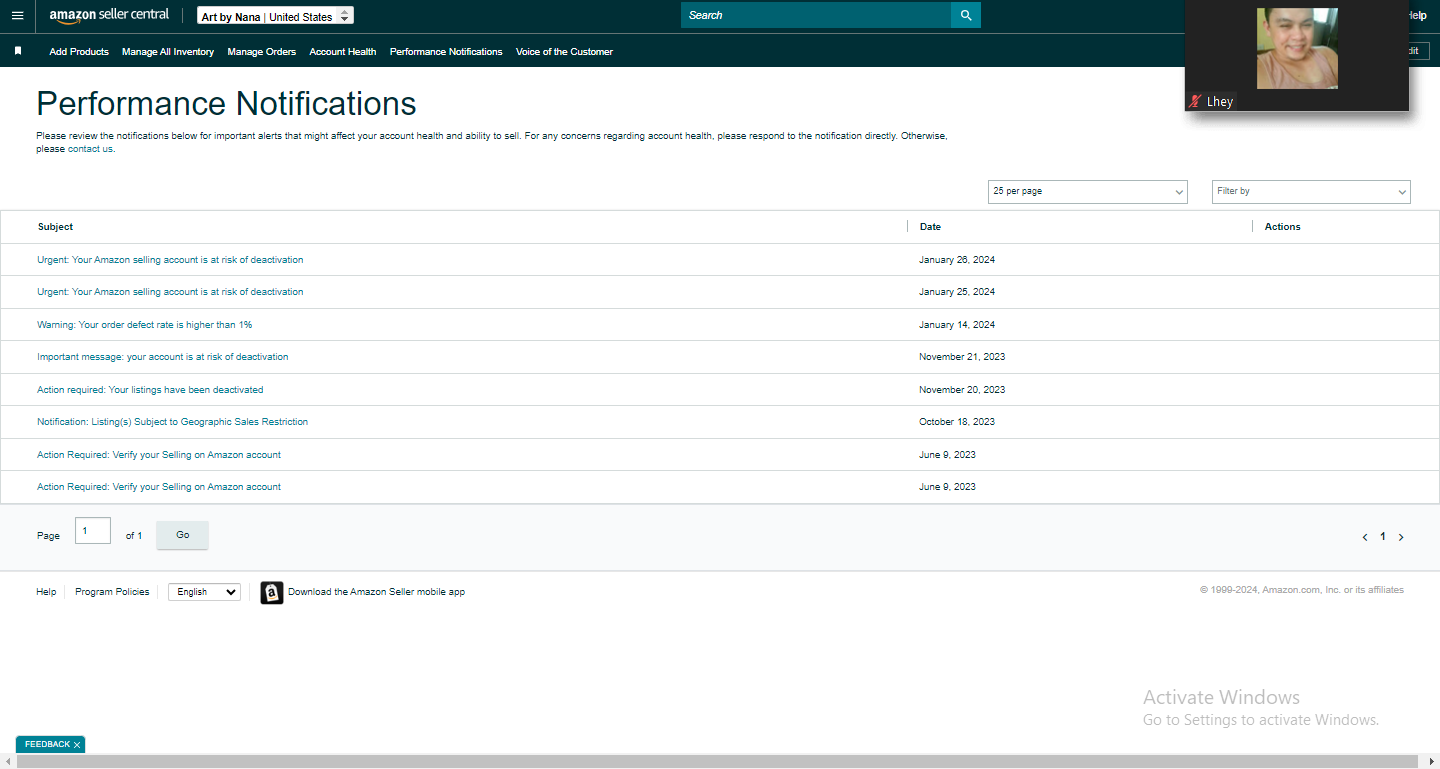Open the Urgent notification dated January 26, 2024
Viewport: 1440px width, 769px height.
pos(170,260)
